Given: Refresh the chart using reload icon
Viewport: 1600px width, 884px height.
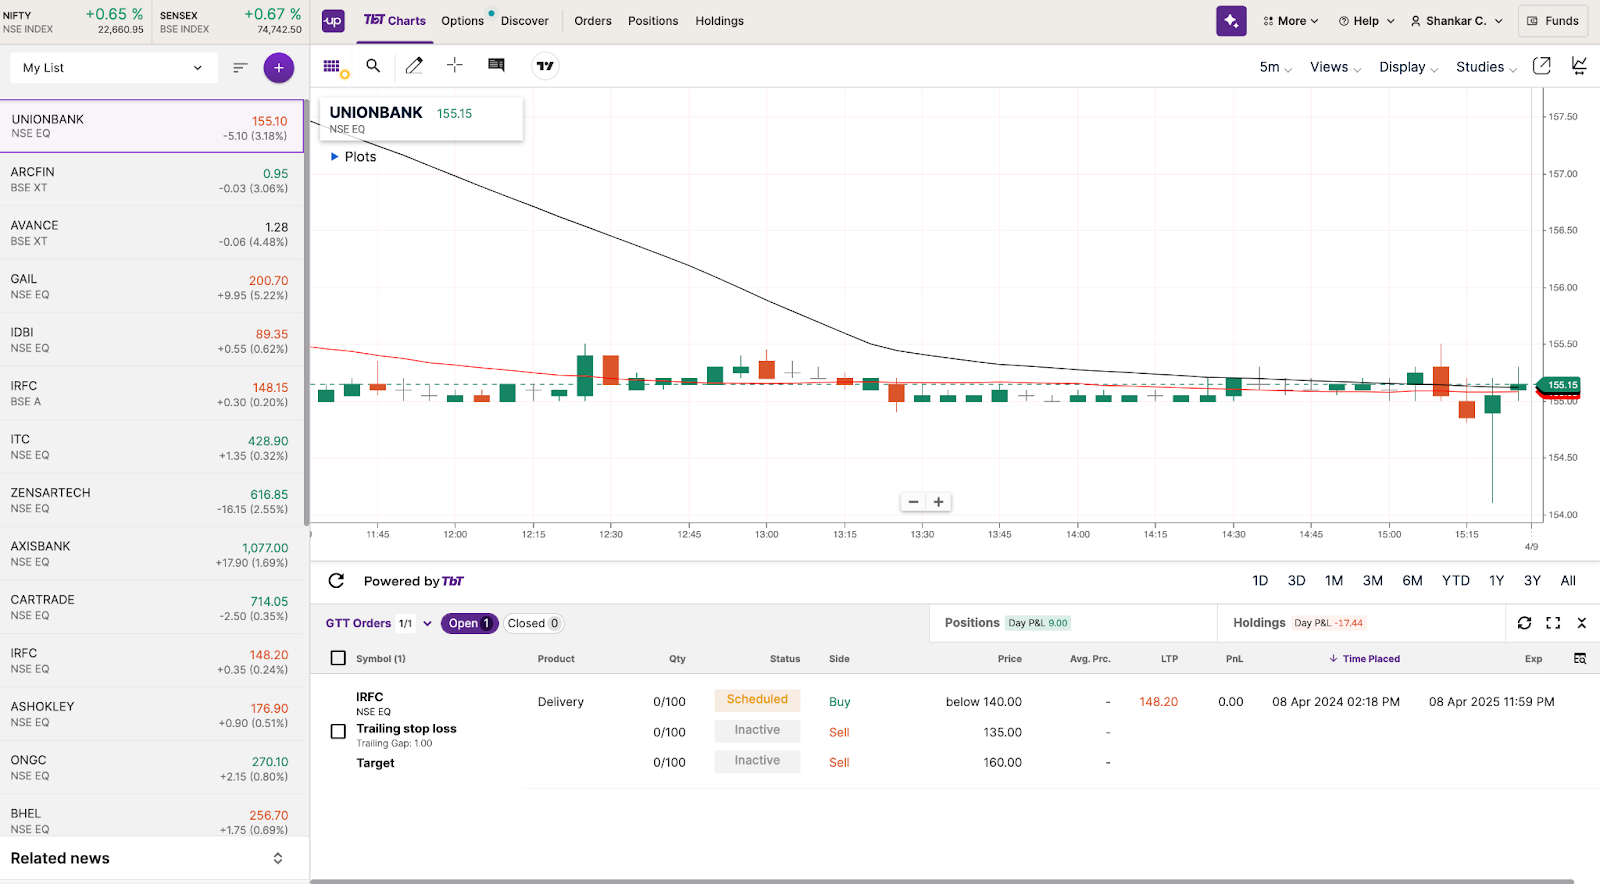Looking at the screenshot, I should click(x=336, y=581).
